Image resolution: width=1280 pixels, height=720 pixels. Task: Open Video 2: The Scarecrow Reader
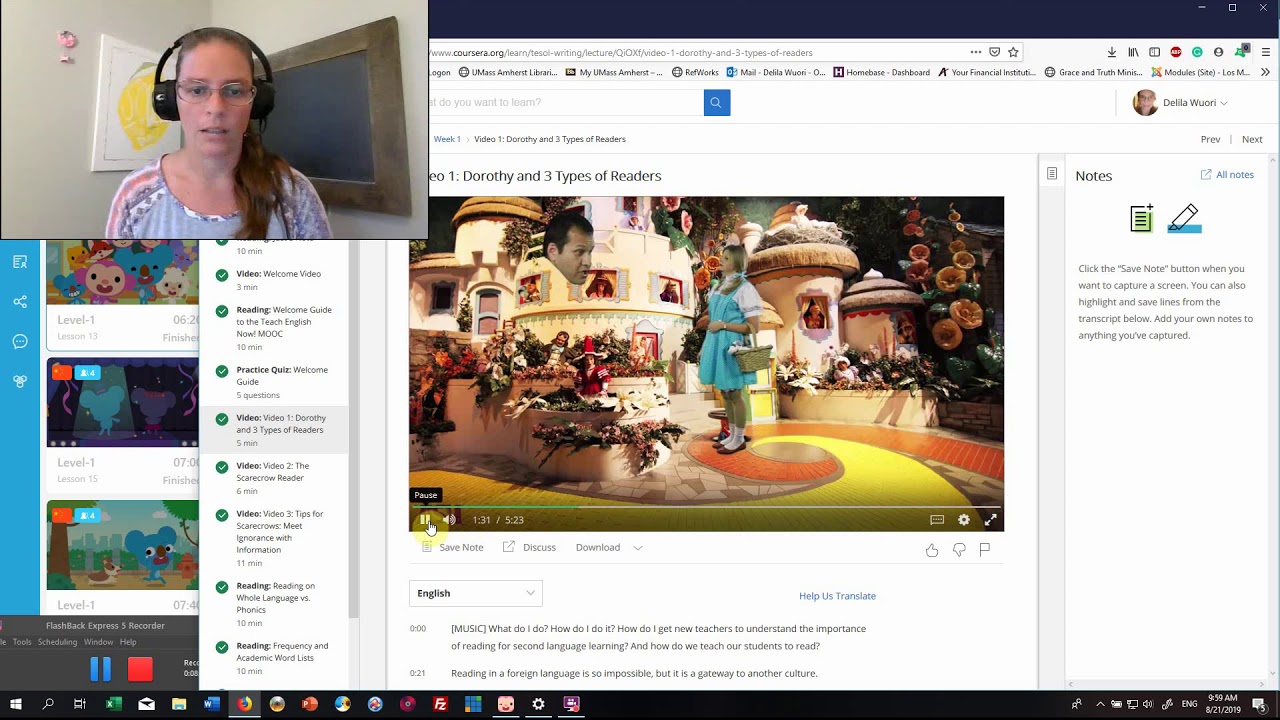(x=274, y=478)
